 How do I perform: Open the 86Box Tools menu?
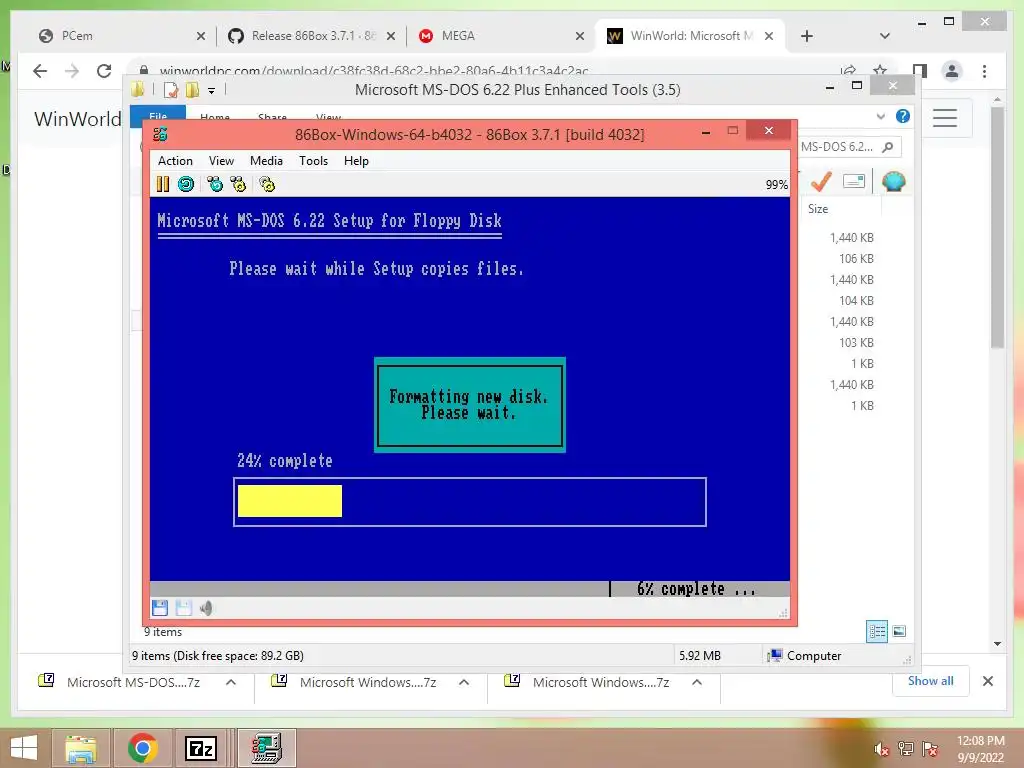click(x=313, y=161)
